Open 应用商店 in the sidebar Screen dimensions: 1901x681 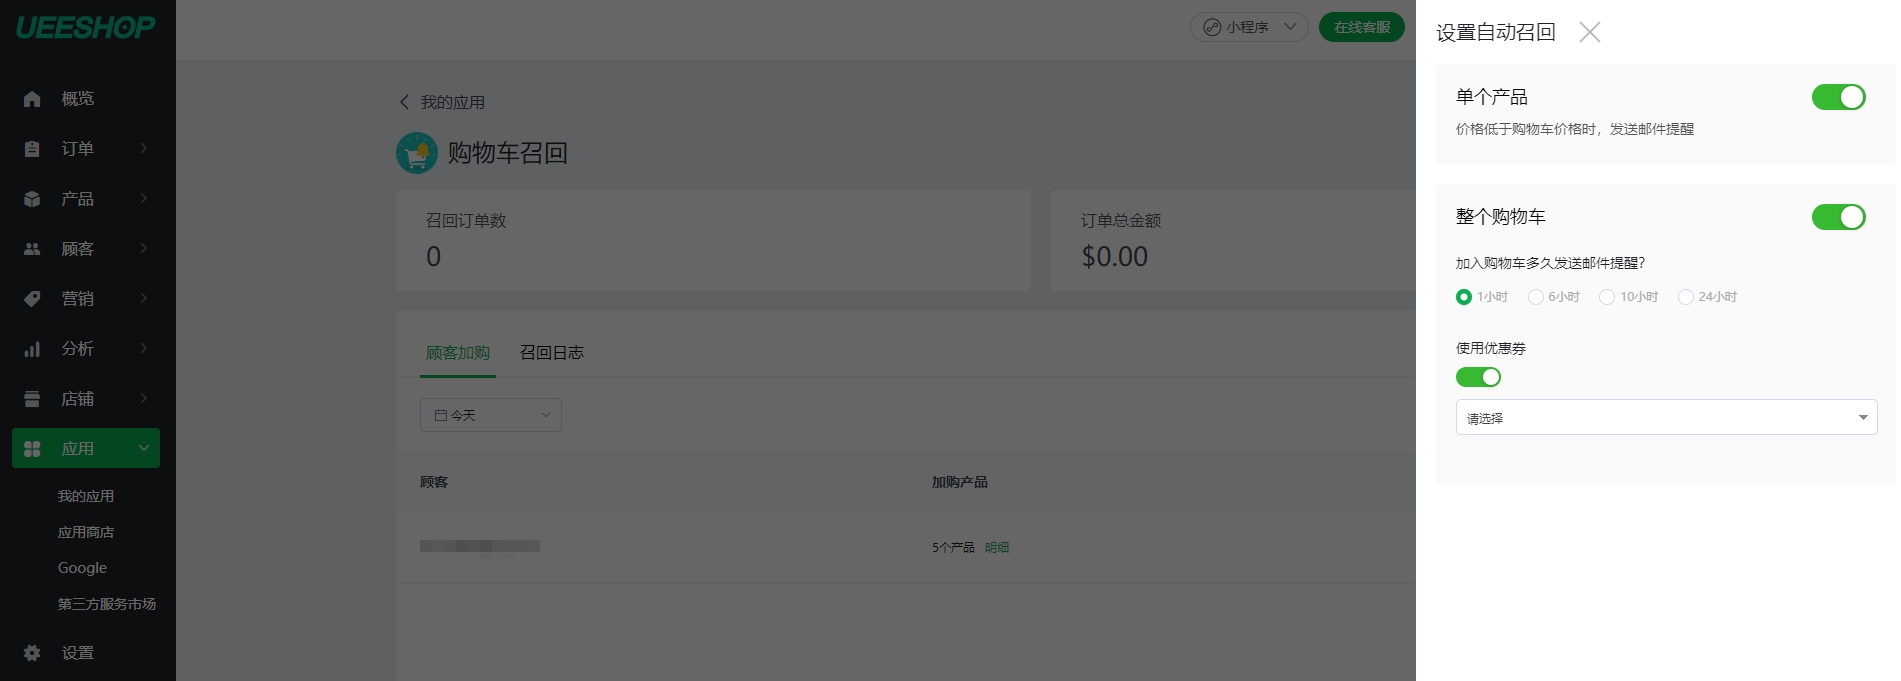[x=86, y=532]
